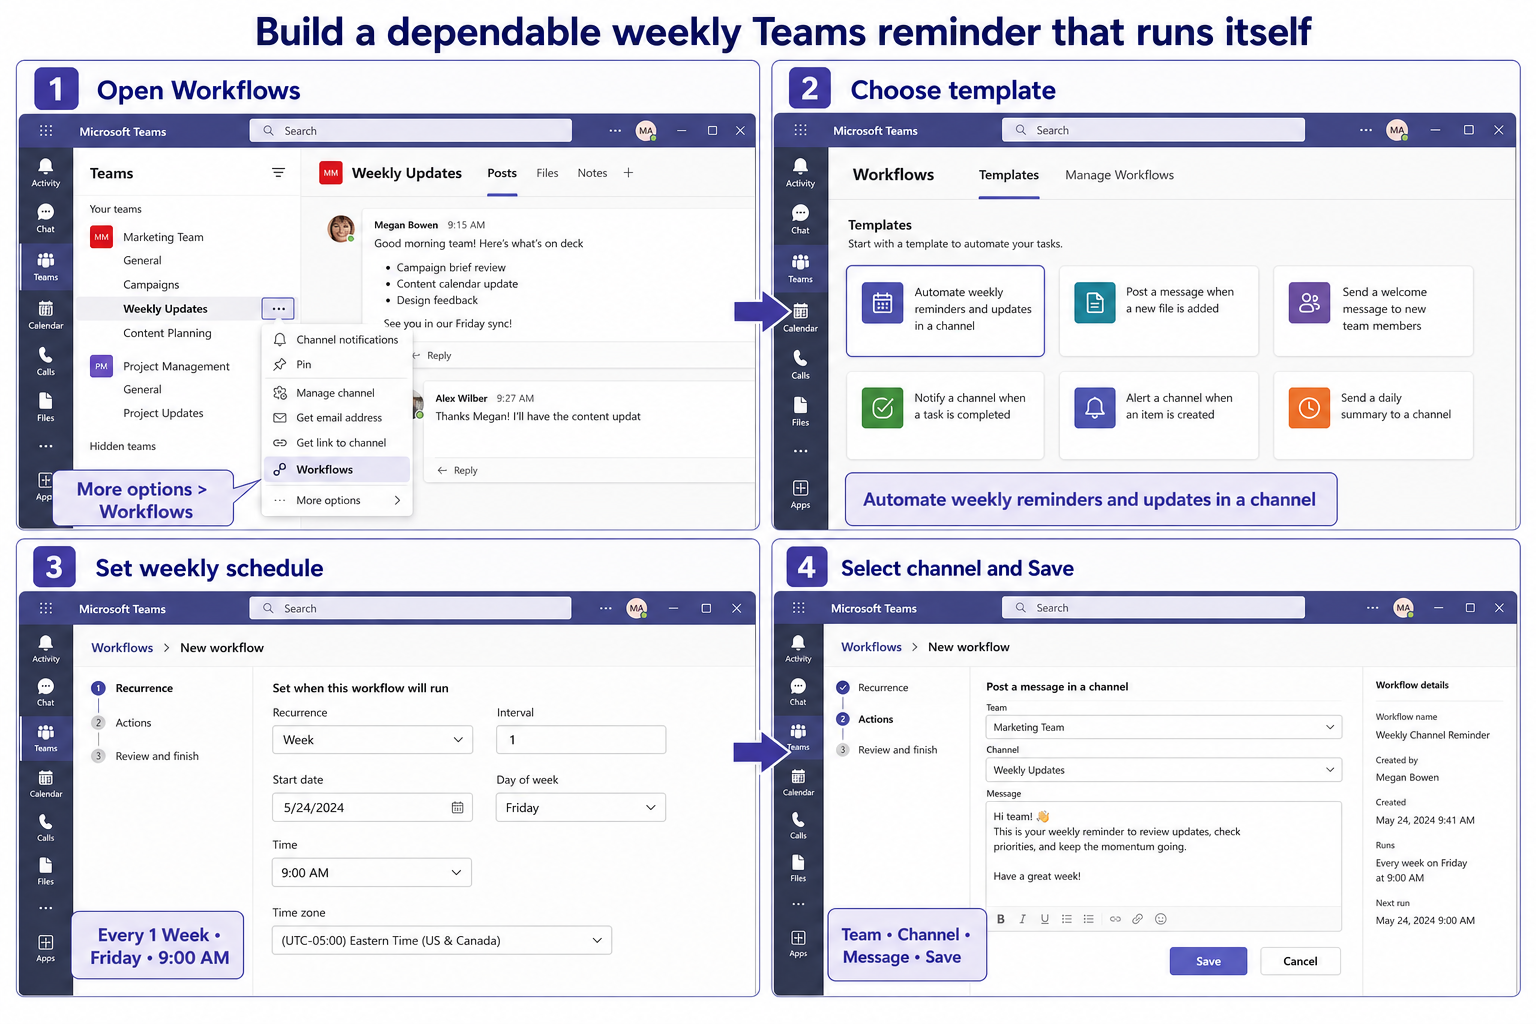This screenshot has width=1536, height=1024.
Task: Select the Send a daily summary template card
Action: [x=1373, y=416]
